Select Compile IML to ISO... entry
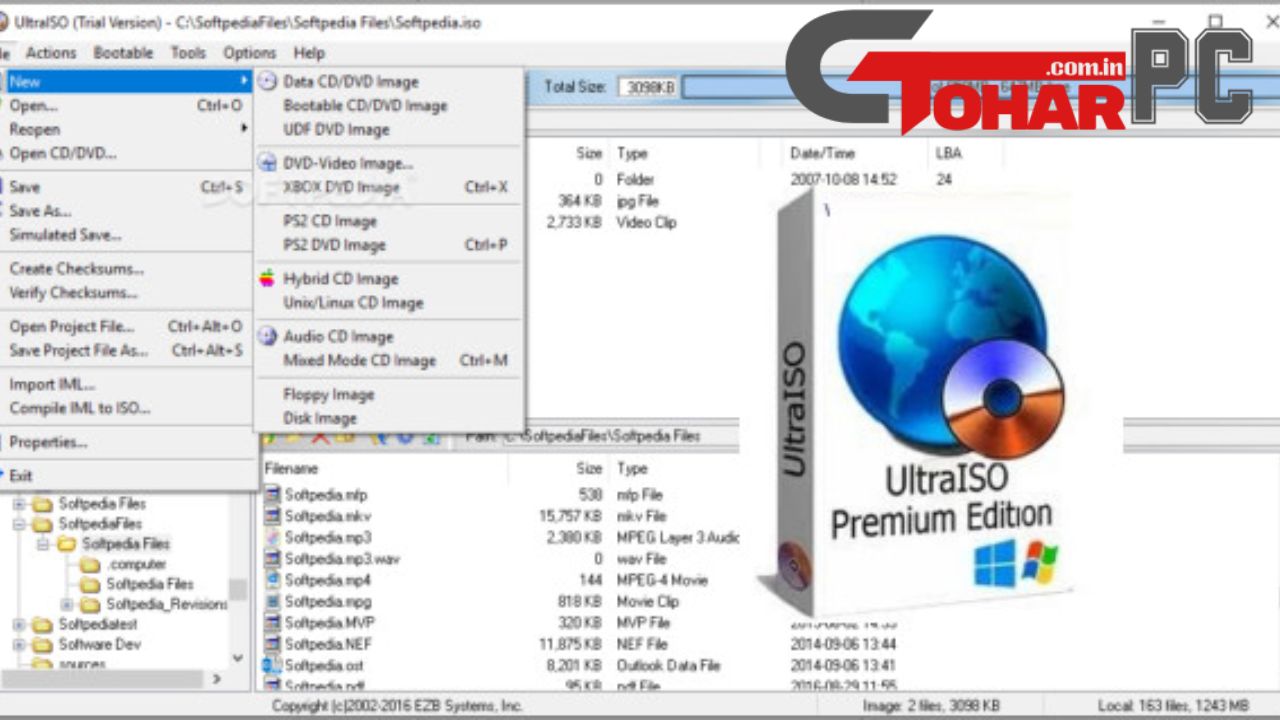The height and width of the screenshot is (720, 1280). pos(126,409)
